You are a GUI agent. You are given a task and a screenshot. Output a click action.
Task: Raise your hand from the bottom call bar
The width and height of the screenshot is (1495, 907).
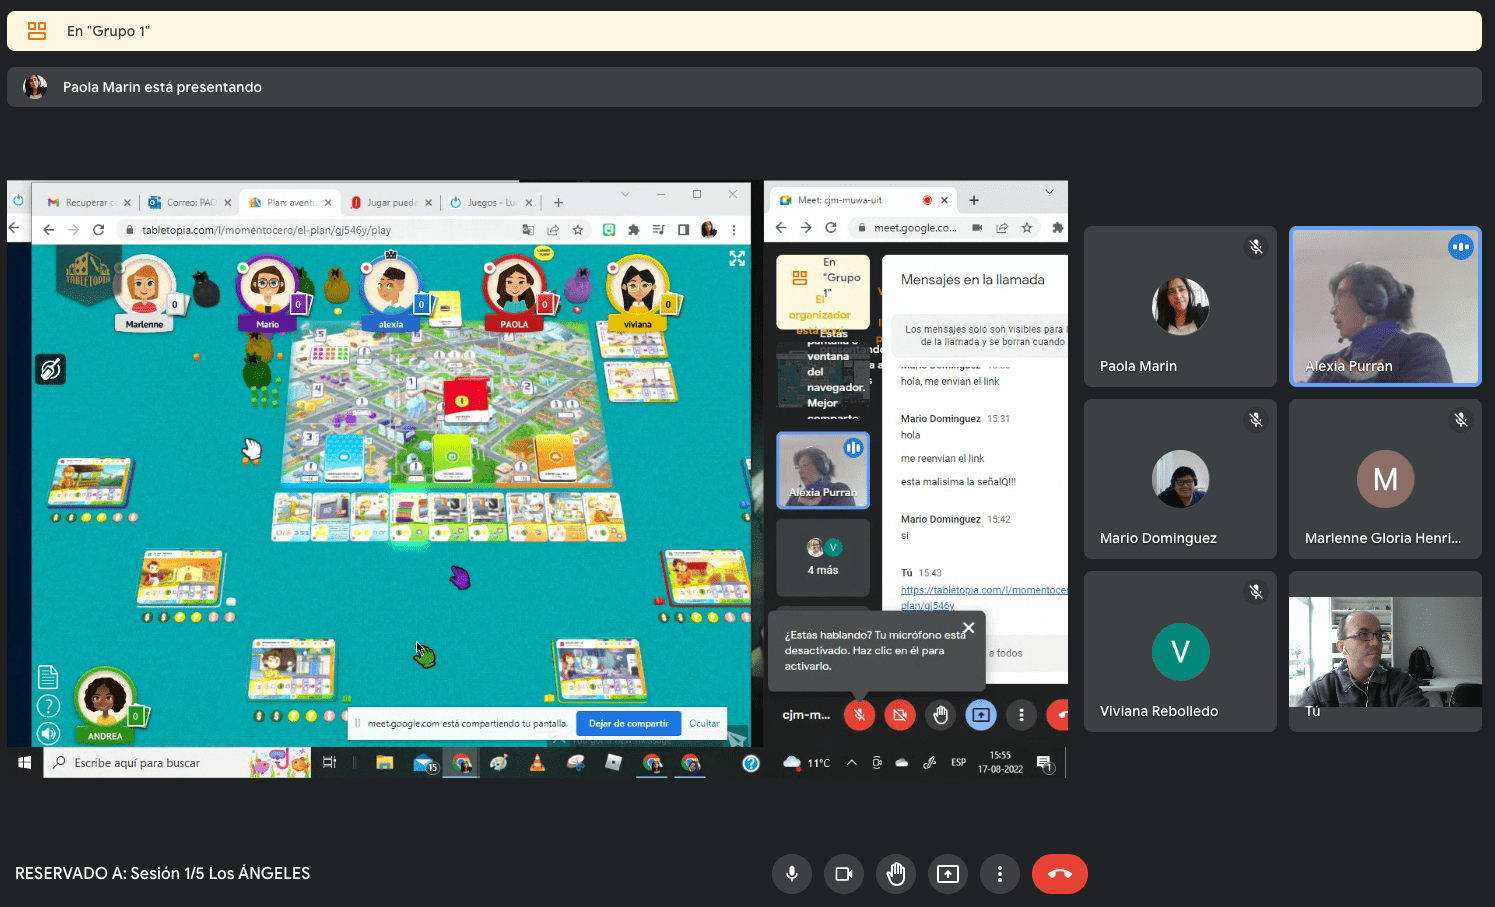[895, 874]
